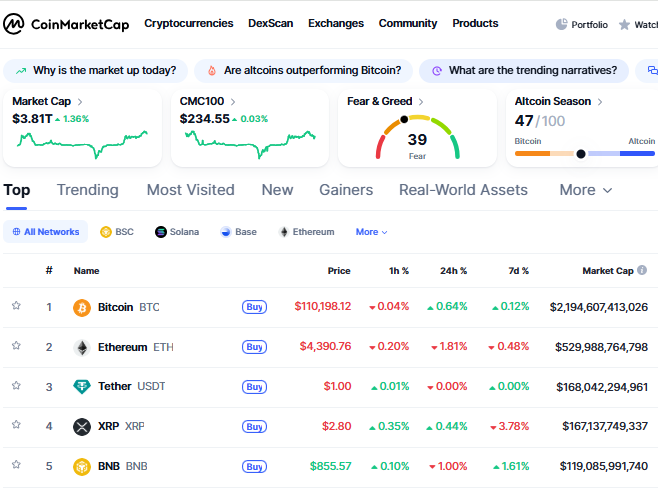Expand the More networks dropdown
Image resolution: width=658 pixels, height=489 pixels.
(371, 232)
